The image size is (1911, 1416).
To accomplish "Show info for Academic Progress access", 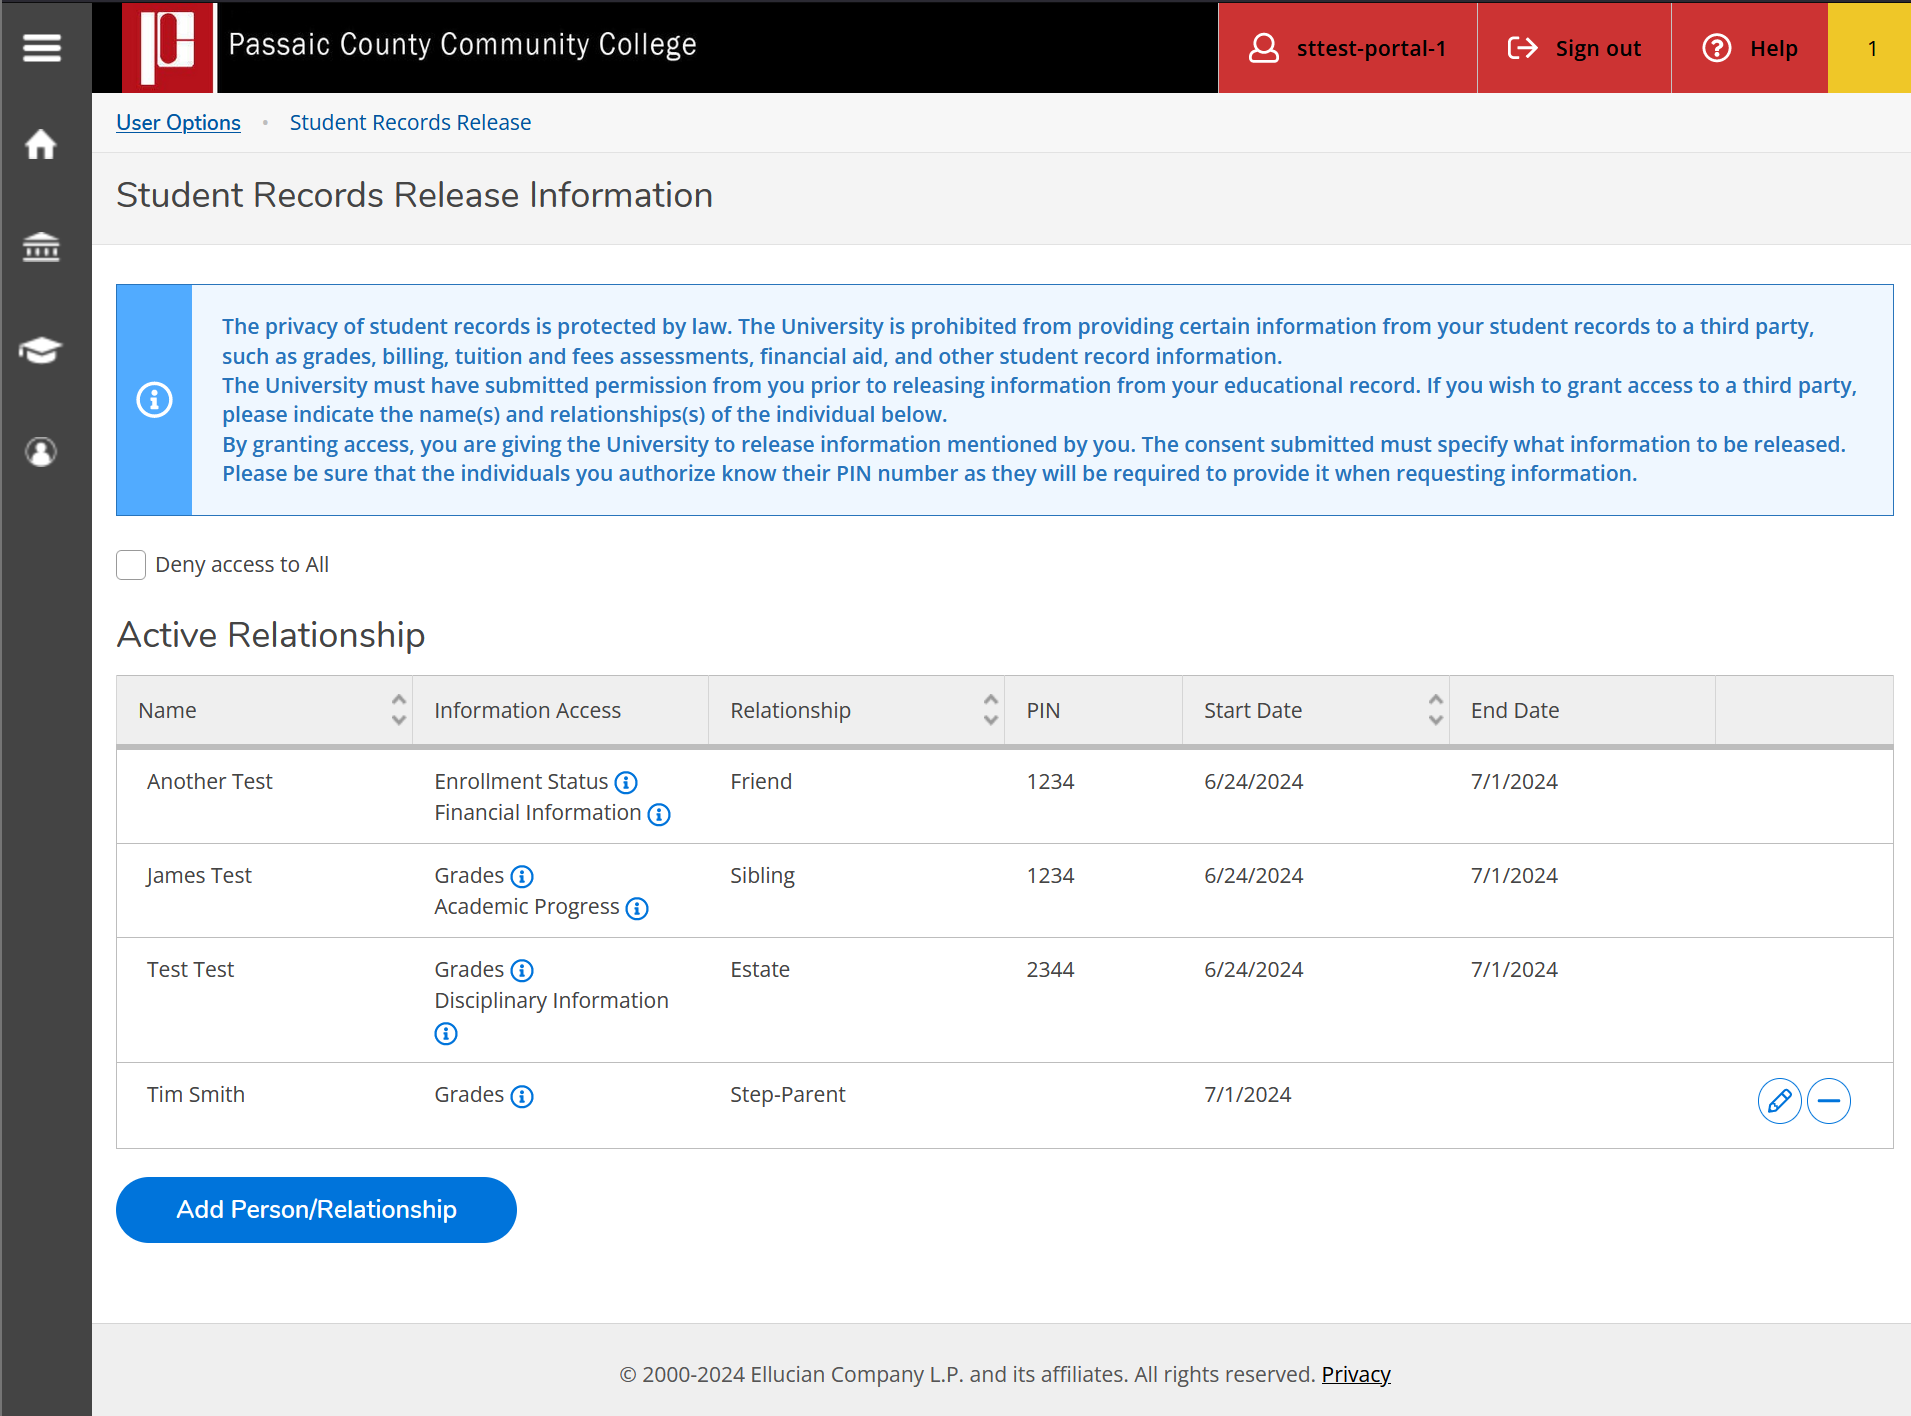I will click(637, 908).
